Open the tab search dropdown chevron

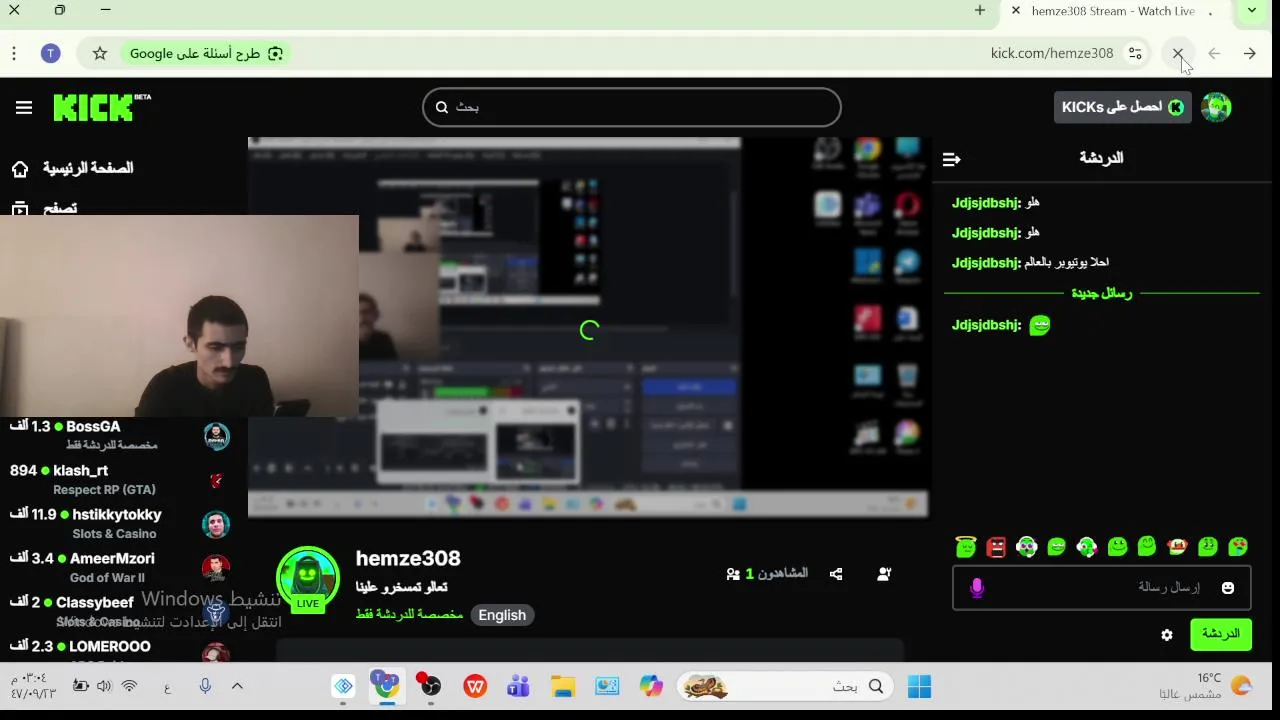pos(1252,11)
